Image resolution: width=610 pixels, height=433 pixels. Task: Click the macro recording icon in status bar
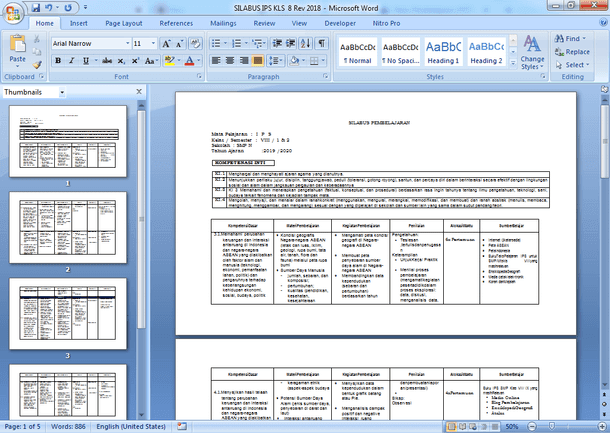[x=182, y=426]
